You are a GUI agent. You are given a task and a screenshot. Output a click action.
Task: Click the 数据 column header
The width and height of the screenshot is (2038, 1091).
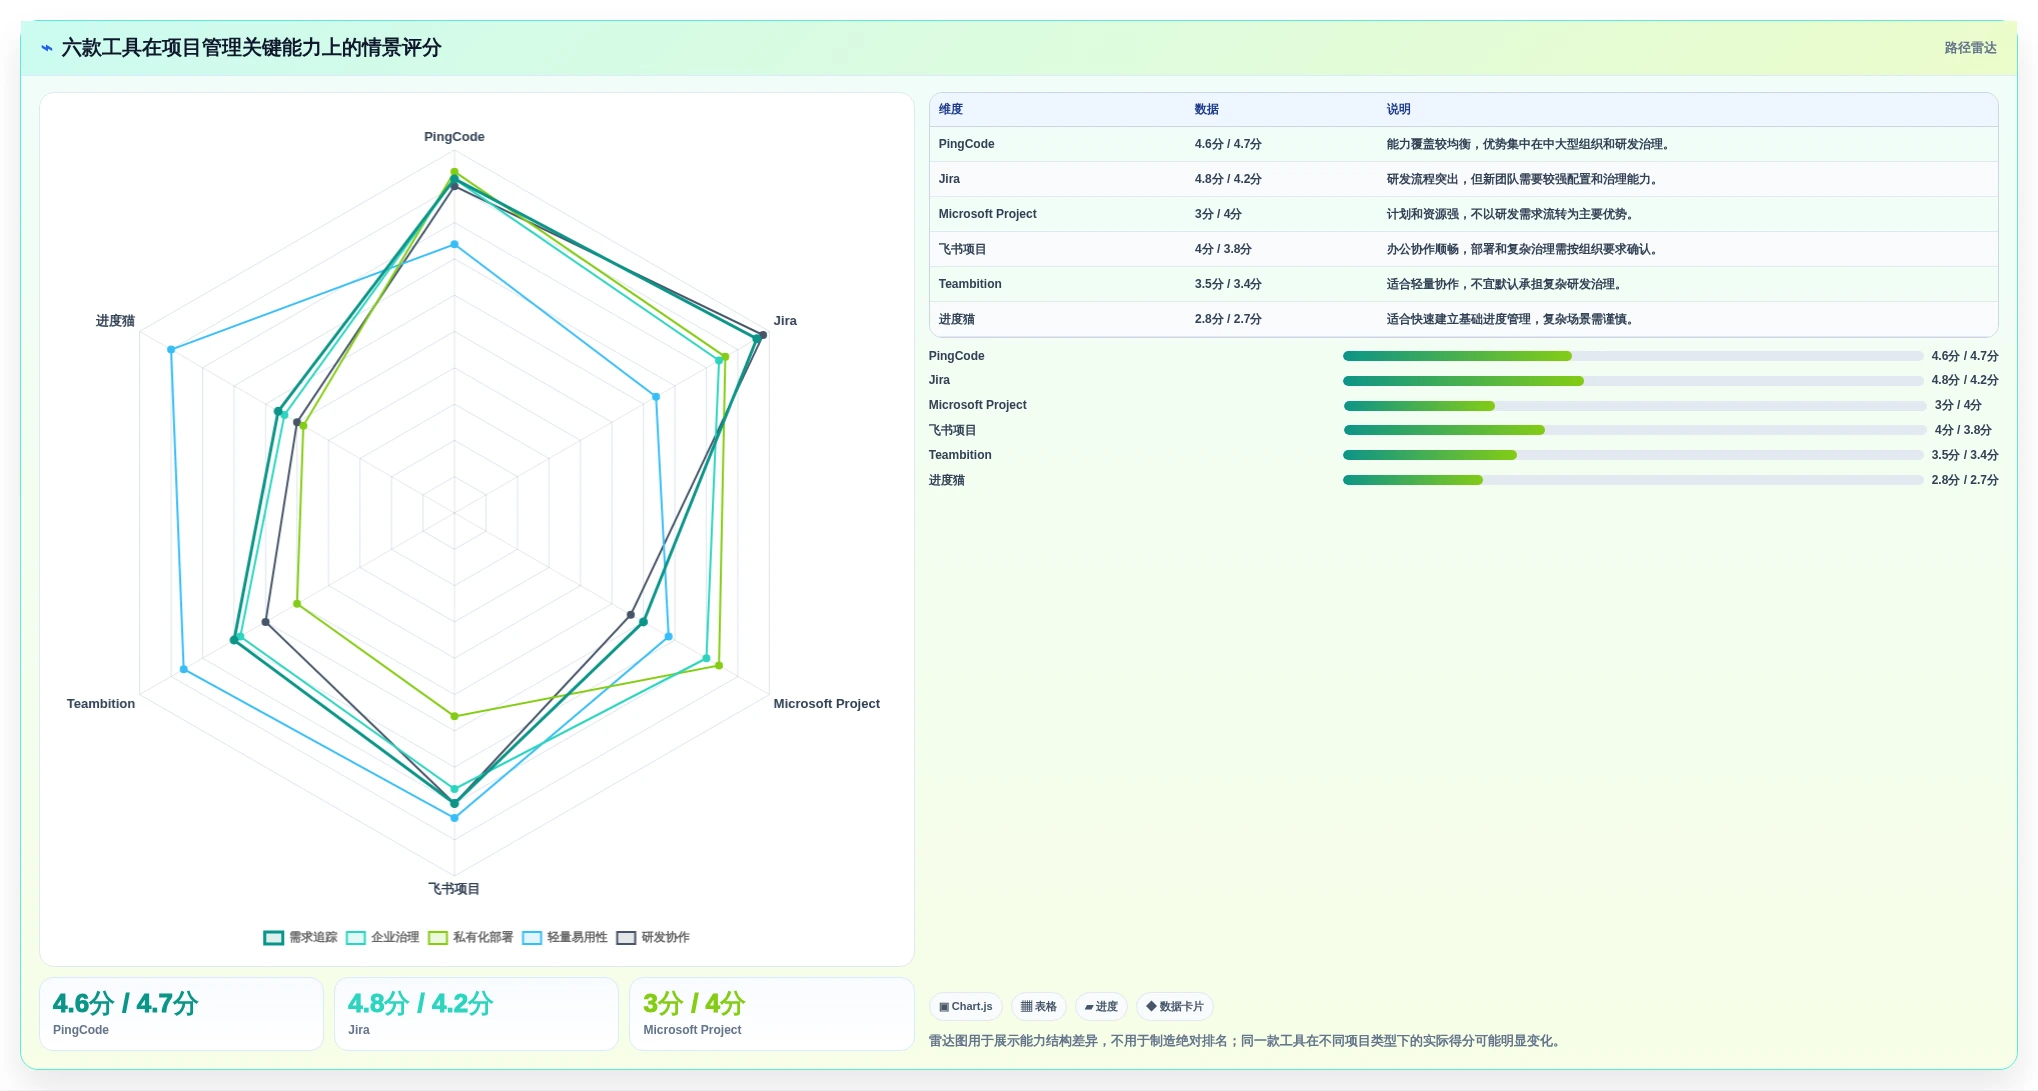click(1206, 109)
